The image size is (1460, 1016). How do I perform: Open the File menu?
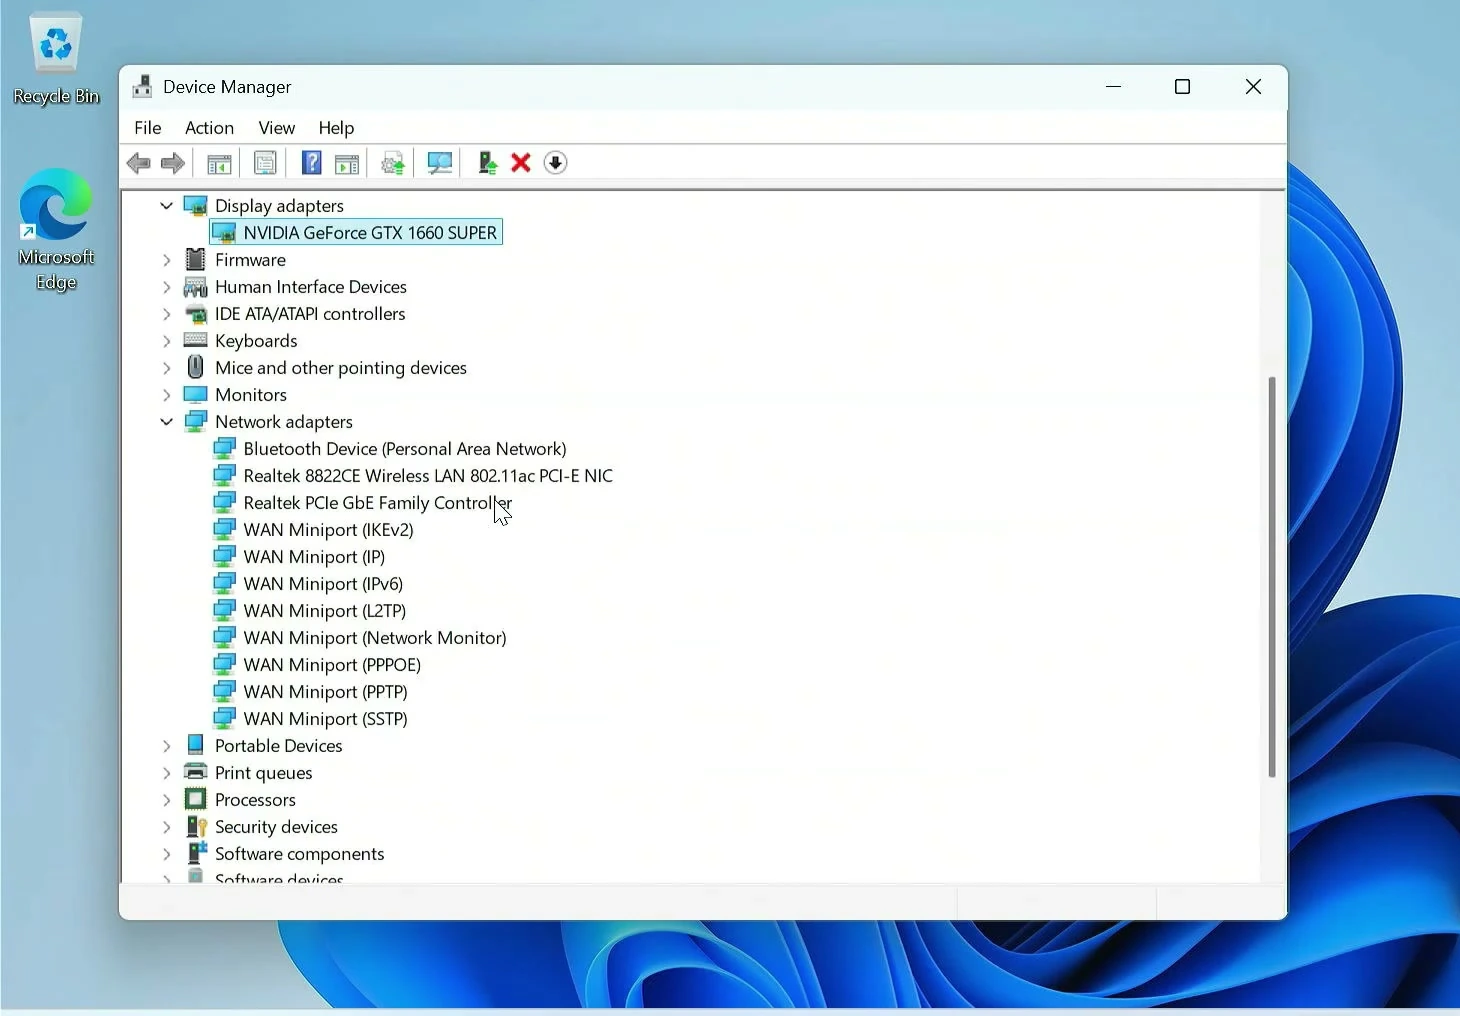[x=148, y=128]
